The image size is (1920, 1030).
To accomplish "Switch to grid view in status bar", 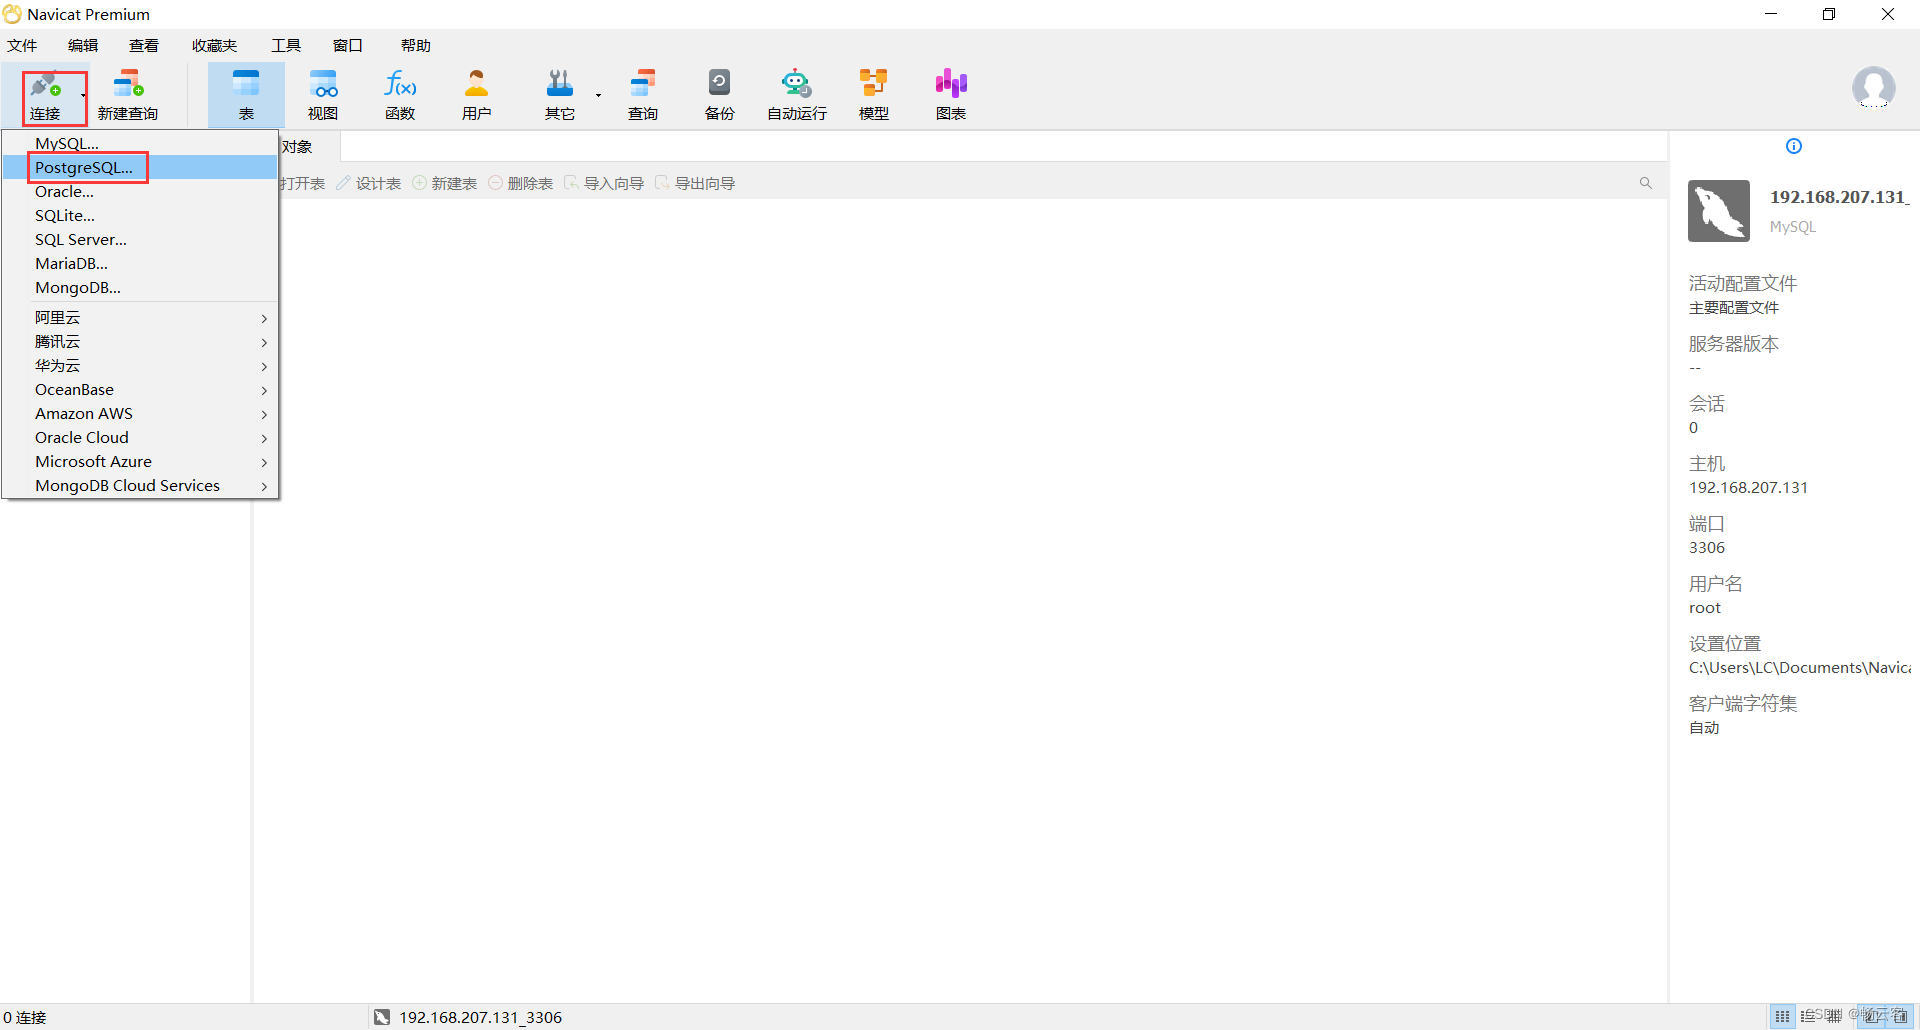I will point(1782,1016).
